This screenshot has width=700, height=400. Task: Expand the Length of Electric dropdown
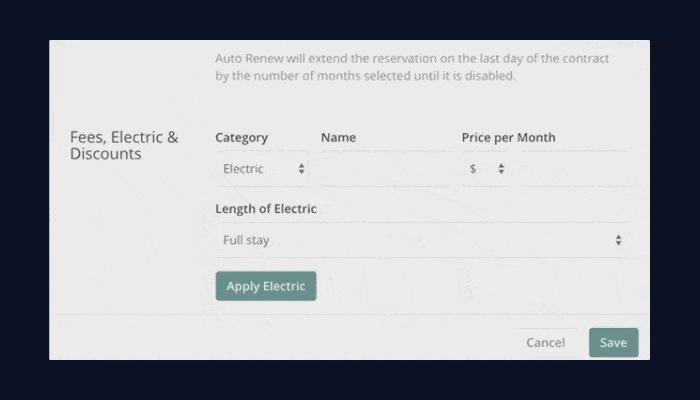click(x=421, y=240)
